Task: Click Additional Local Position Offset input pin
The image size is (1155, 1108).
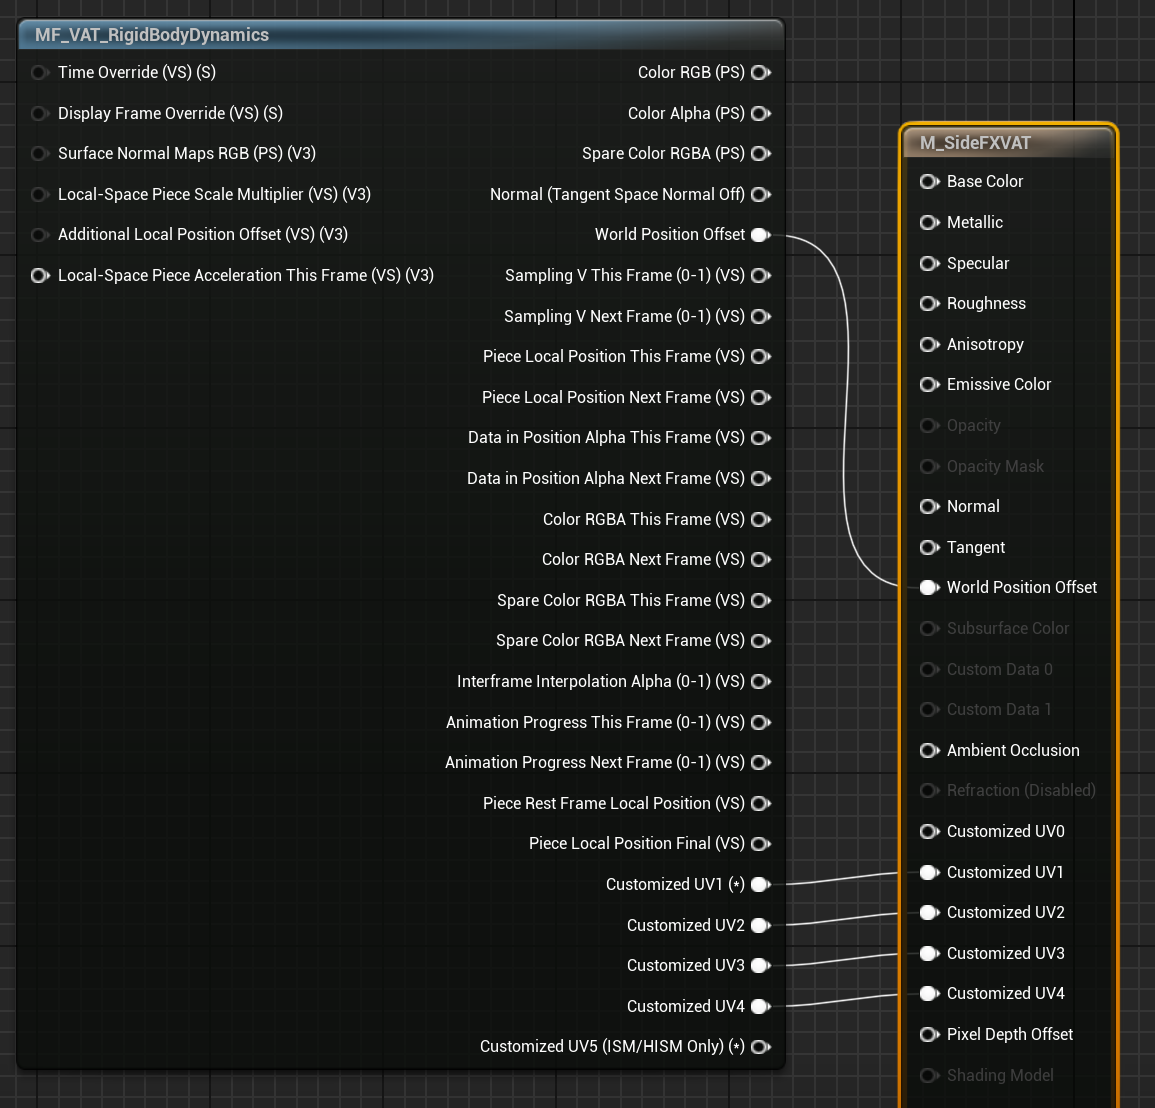Action: click(x=40, y=234)
